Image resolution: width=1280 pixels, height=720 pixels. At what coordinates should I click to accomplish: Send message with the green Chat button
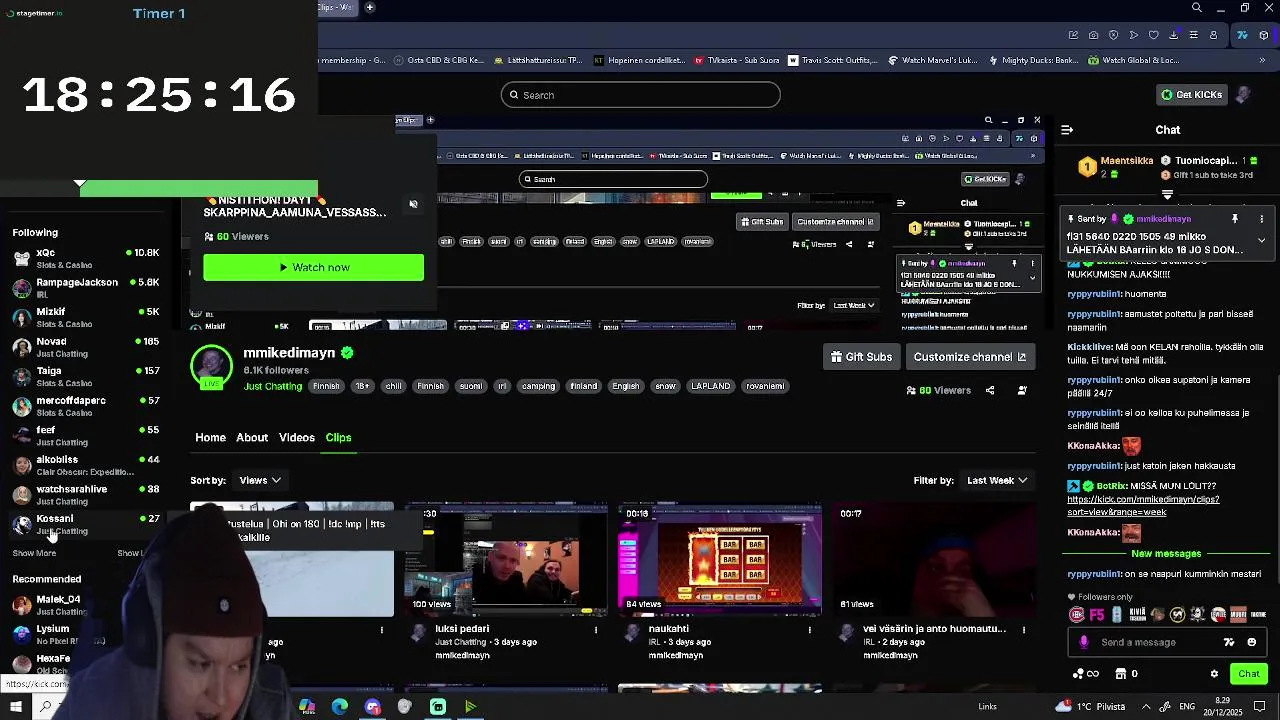coord(1249,674)
